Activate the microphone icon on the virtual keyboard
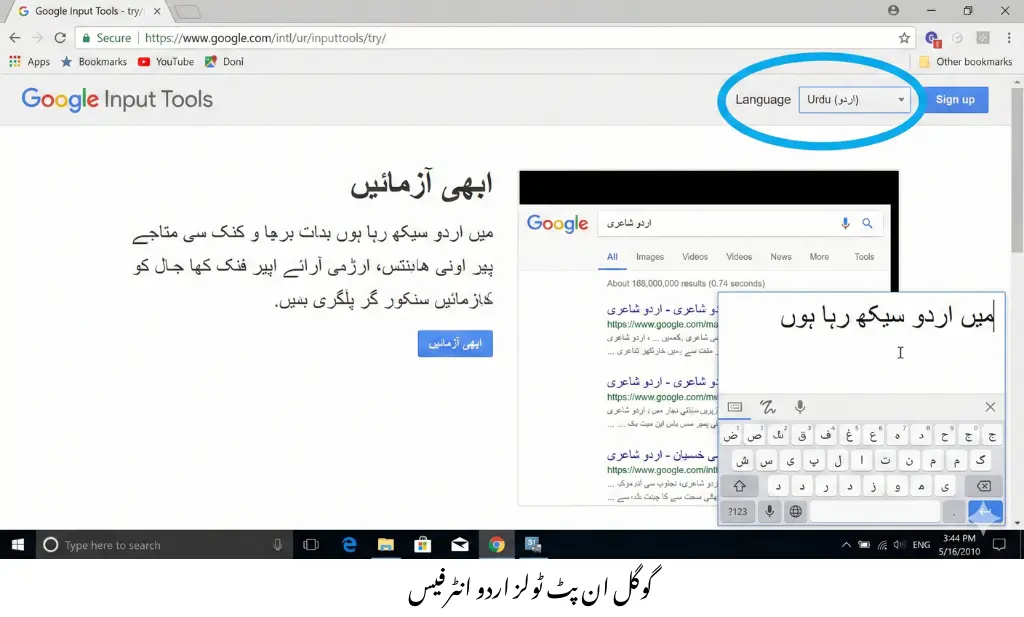 [x=800, y=406]
